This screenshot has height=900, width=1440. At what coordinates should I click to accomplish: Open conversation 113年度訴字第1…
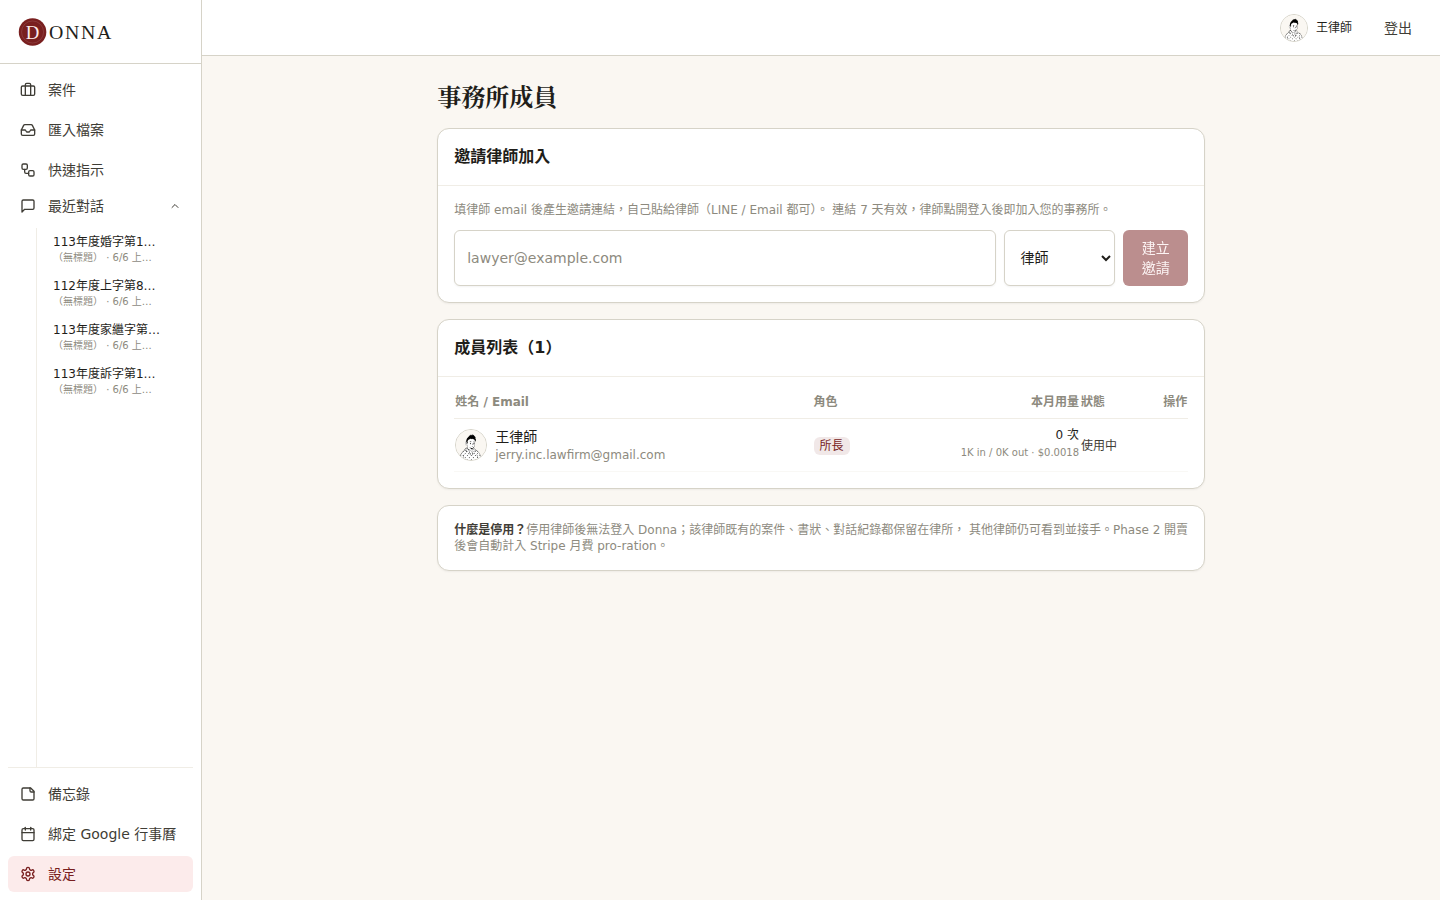click(105, 380)
